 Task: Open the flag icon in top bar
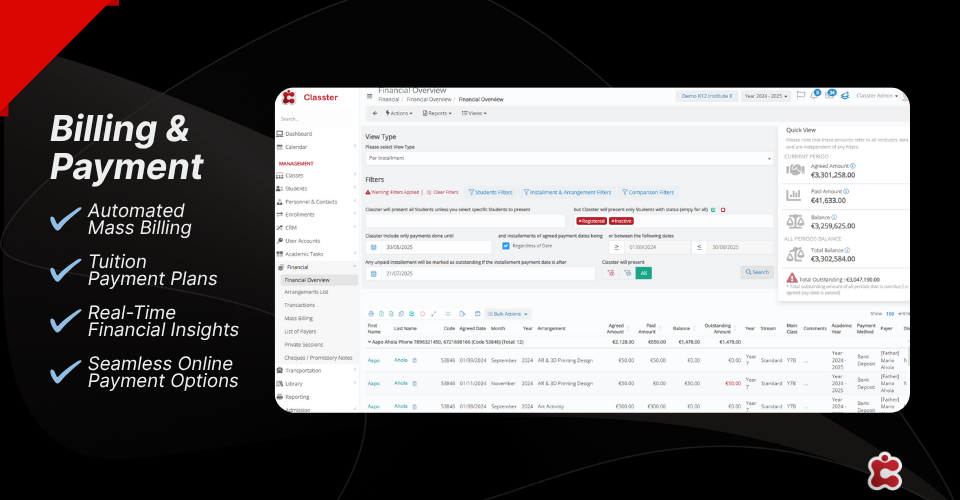click(800, 95)
